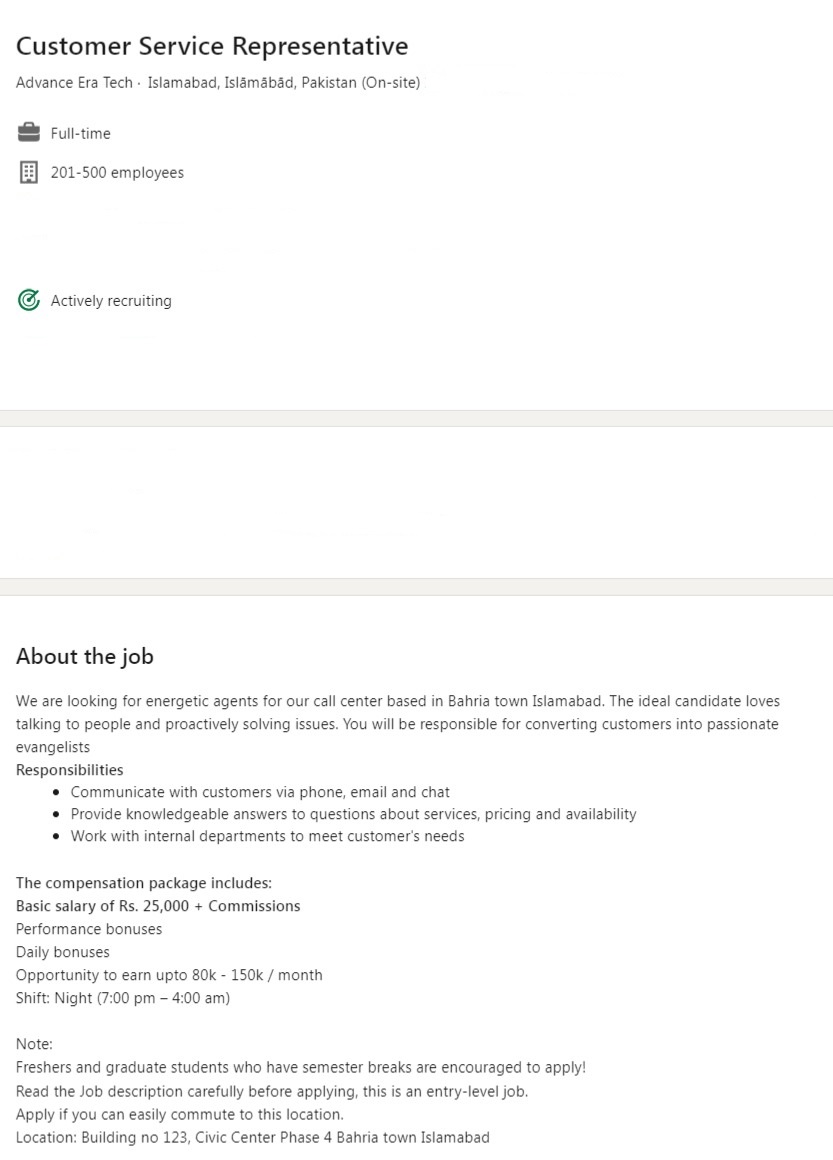The width and height of the screenshot is (833, 1160).
Task: Click the bullet about internal departments
Action: click(267, 836)
